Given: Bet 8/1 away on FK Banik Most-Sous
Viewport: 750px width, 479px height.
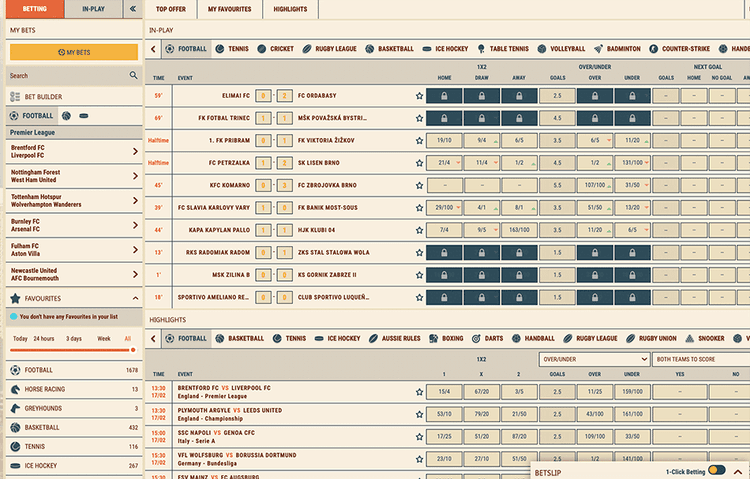Looking at the screenshot, I should (x=519, y=208).
